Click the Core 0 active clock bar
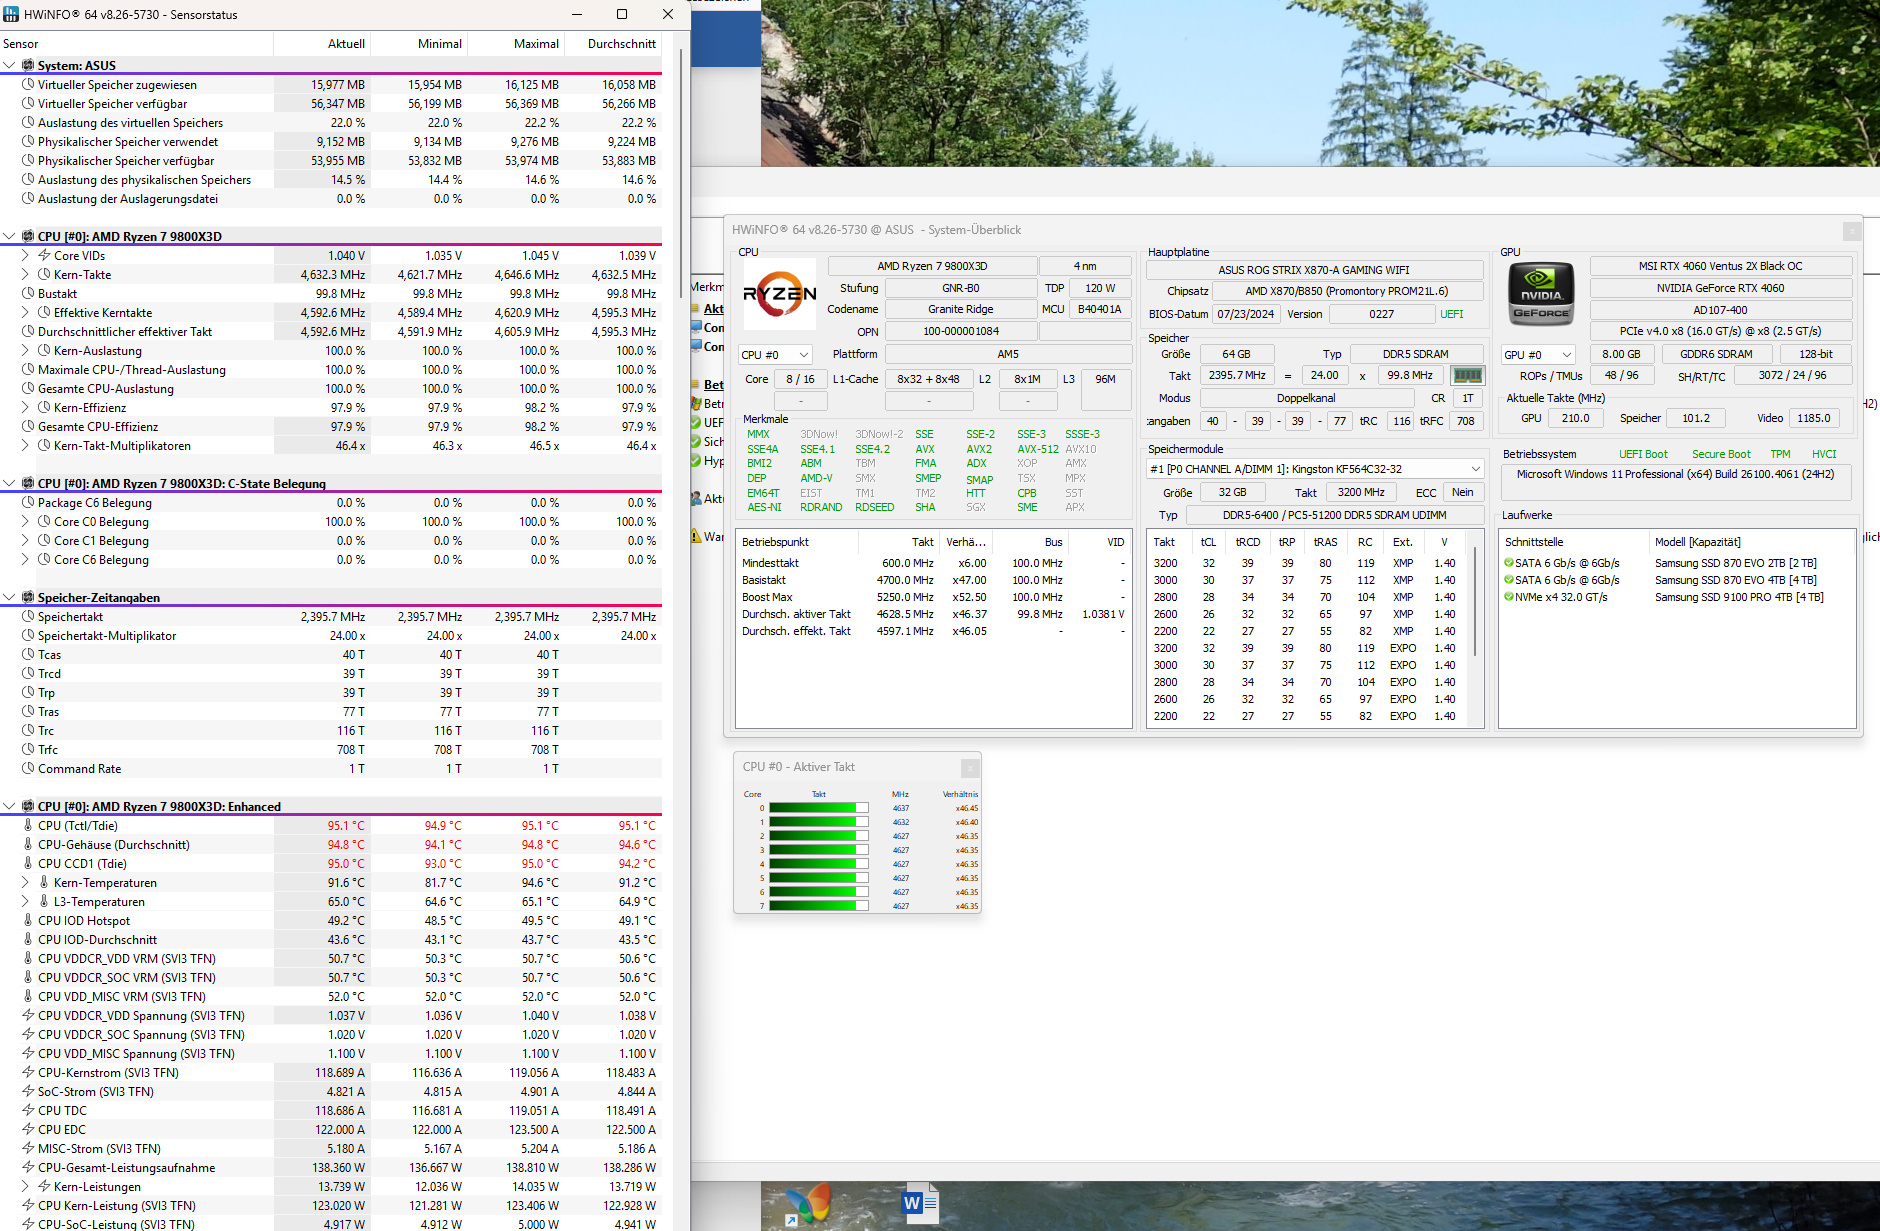The height and width of the screenshot is (1231, 1880). point(819,808)
